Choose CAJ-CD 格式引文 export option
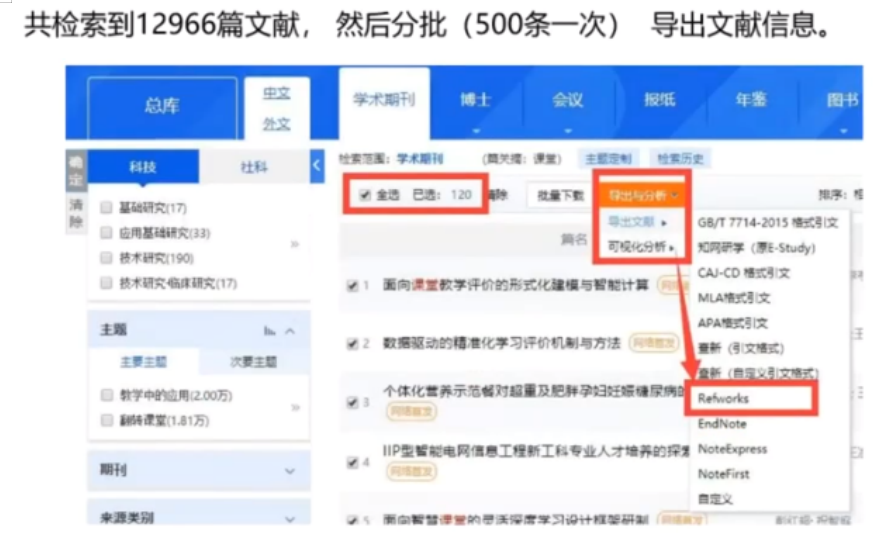The image size is (874, 546). 744,273
